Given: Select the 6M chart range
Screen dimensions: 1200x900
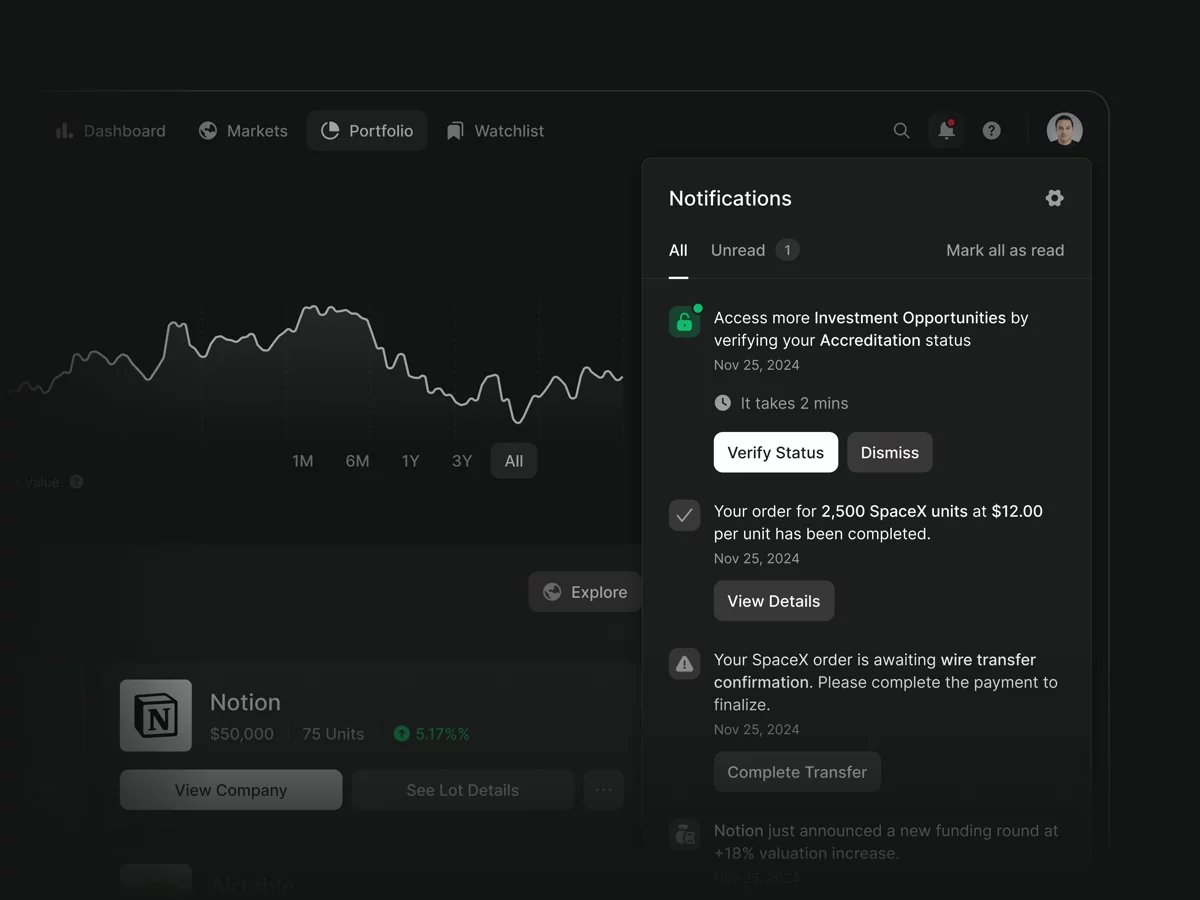Looking at the screenshot, I should (x=357, y=461).
